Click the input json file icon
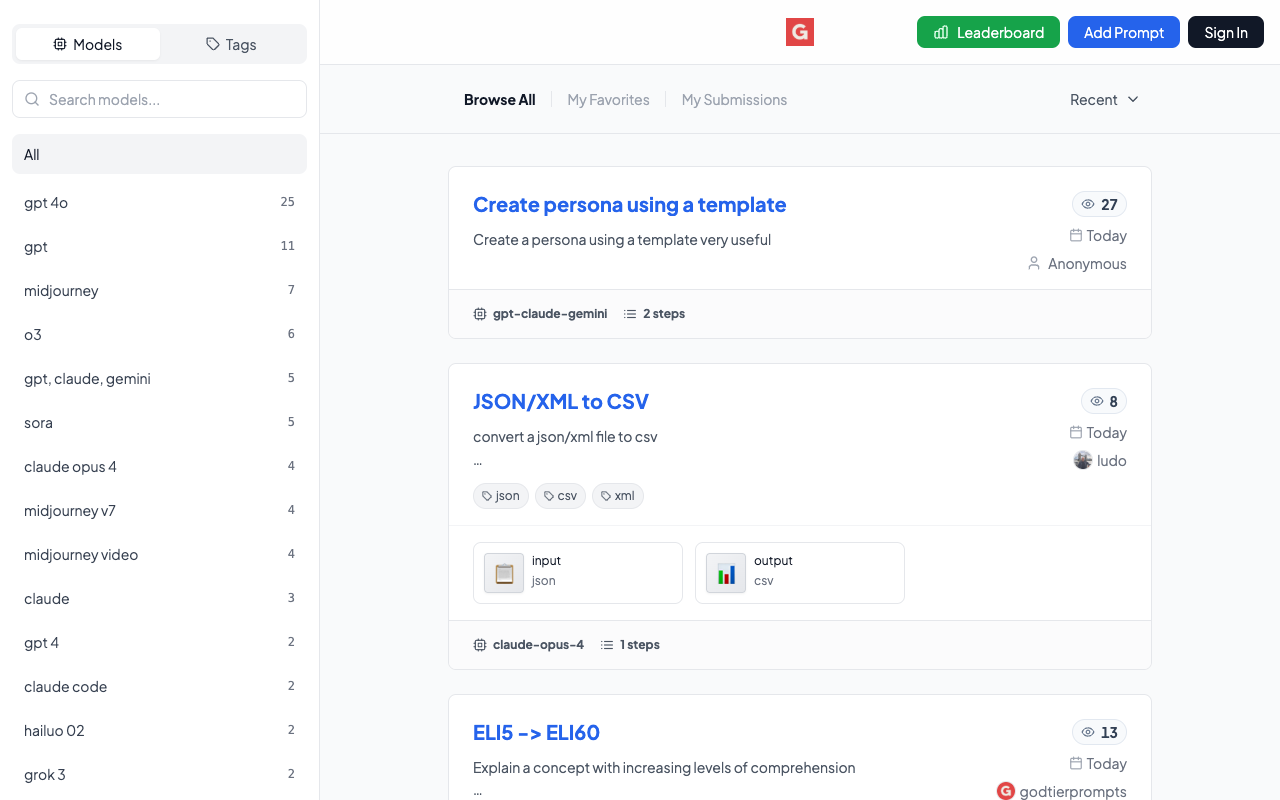This screenshot has width=1280, height=800. click(504, 573)
